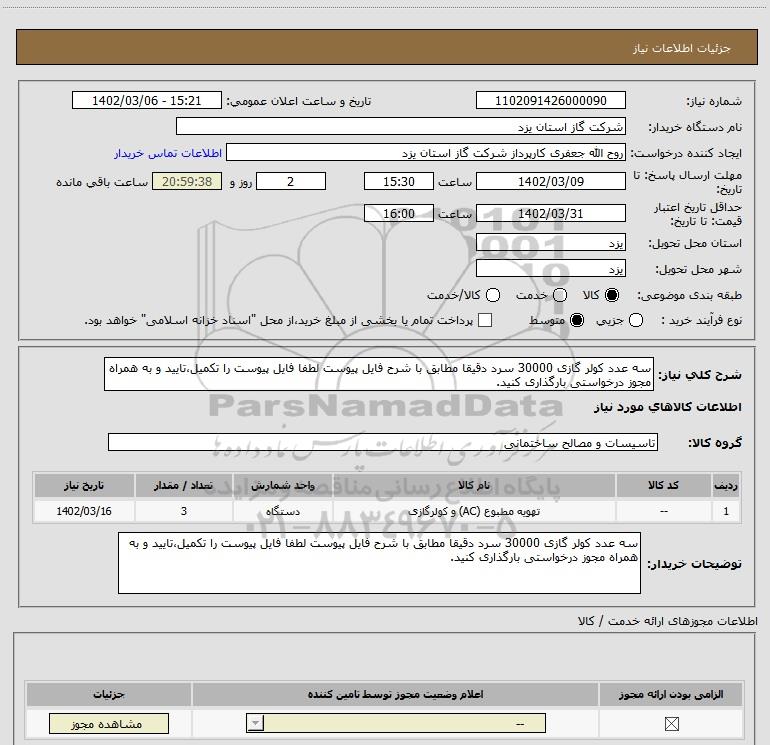
Task: Click the اطلاعات کالاهای مورد نیاز heading
Action: click(667, 407)
